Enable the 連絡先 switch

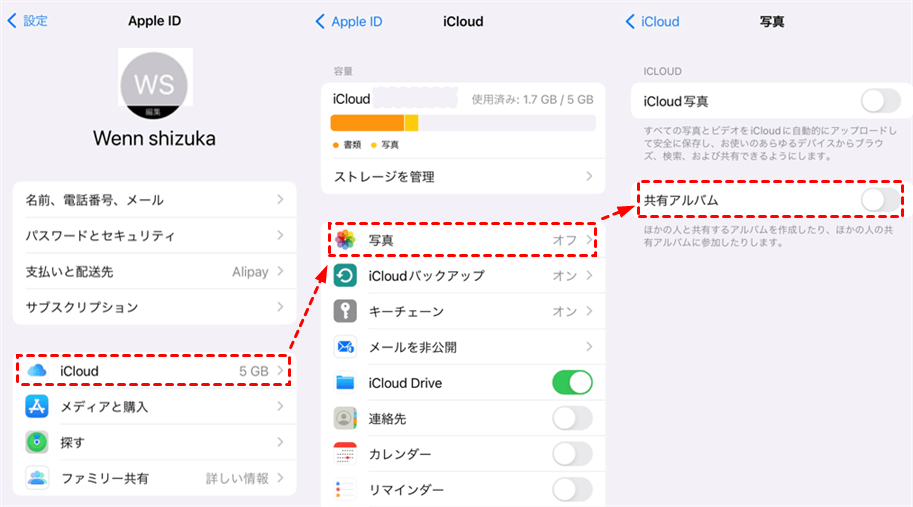click(x=572, y=419)
